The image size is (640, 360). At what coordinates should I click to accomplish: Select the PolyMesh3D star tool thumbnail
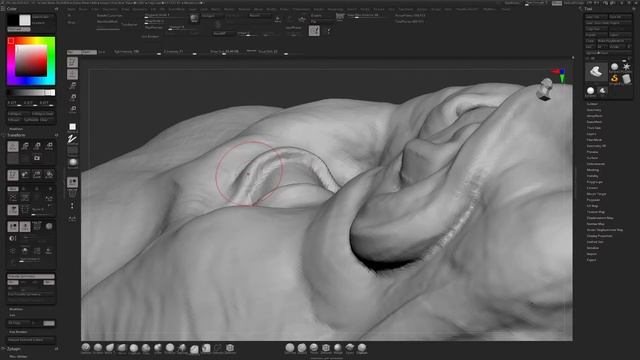point(627,67)
